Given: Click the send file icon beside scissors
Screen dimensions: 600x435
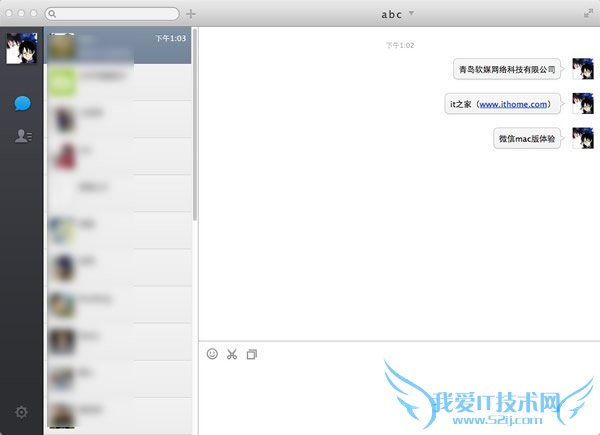Looking at the screenshot, I should (252, 354).
